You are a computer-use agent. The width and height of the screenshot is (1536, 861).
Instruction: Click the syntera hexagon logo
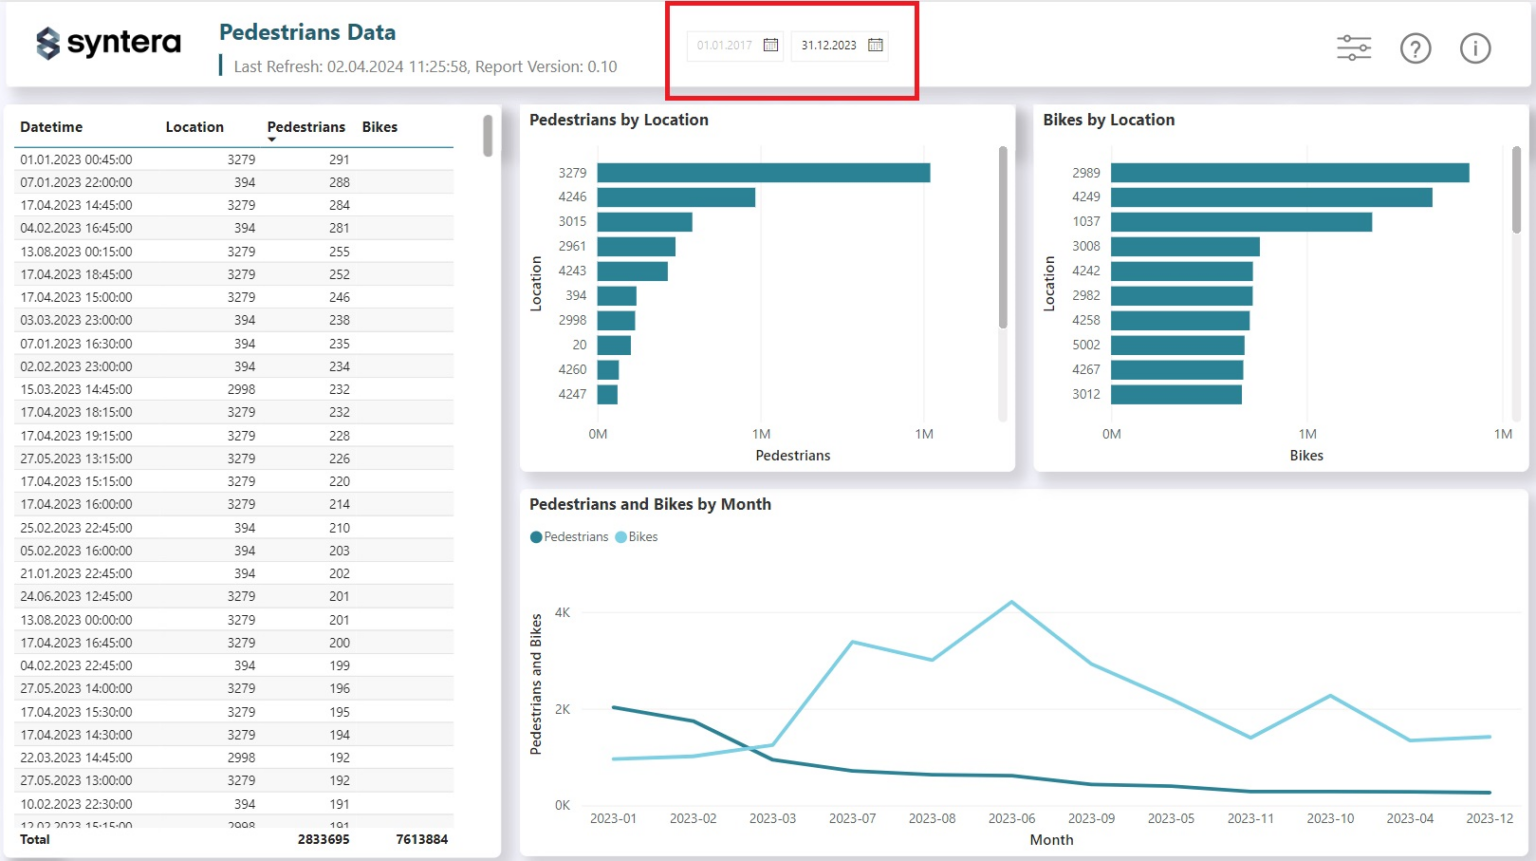pyautogui.click(x=47, y=43)
